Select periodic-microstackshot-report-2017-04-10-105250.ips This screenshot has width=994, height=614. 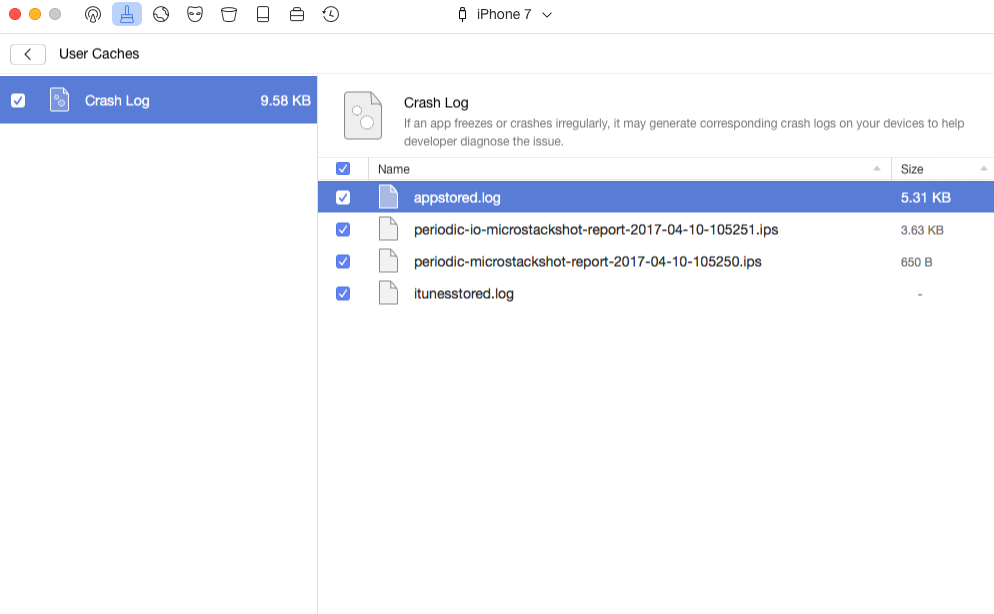point(588,262)
